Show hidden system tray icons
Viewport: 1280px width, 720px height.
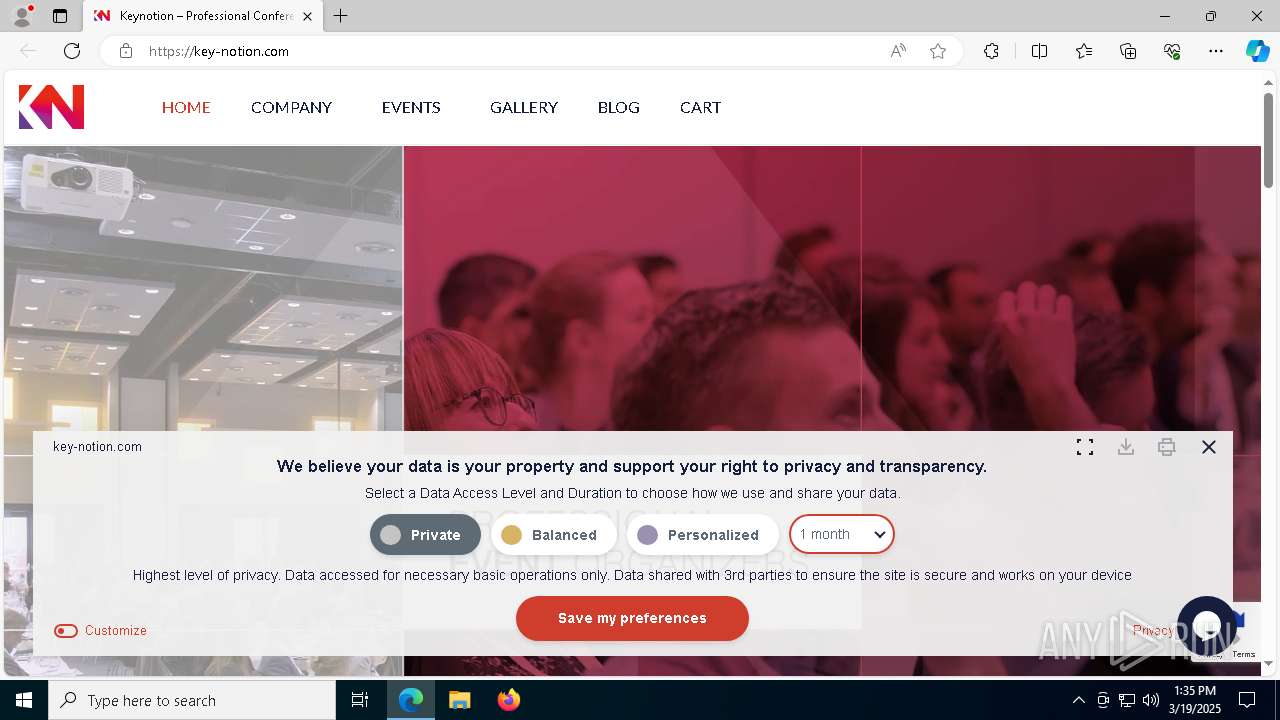click(x=1078, y=700)
